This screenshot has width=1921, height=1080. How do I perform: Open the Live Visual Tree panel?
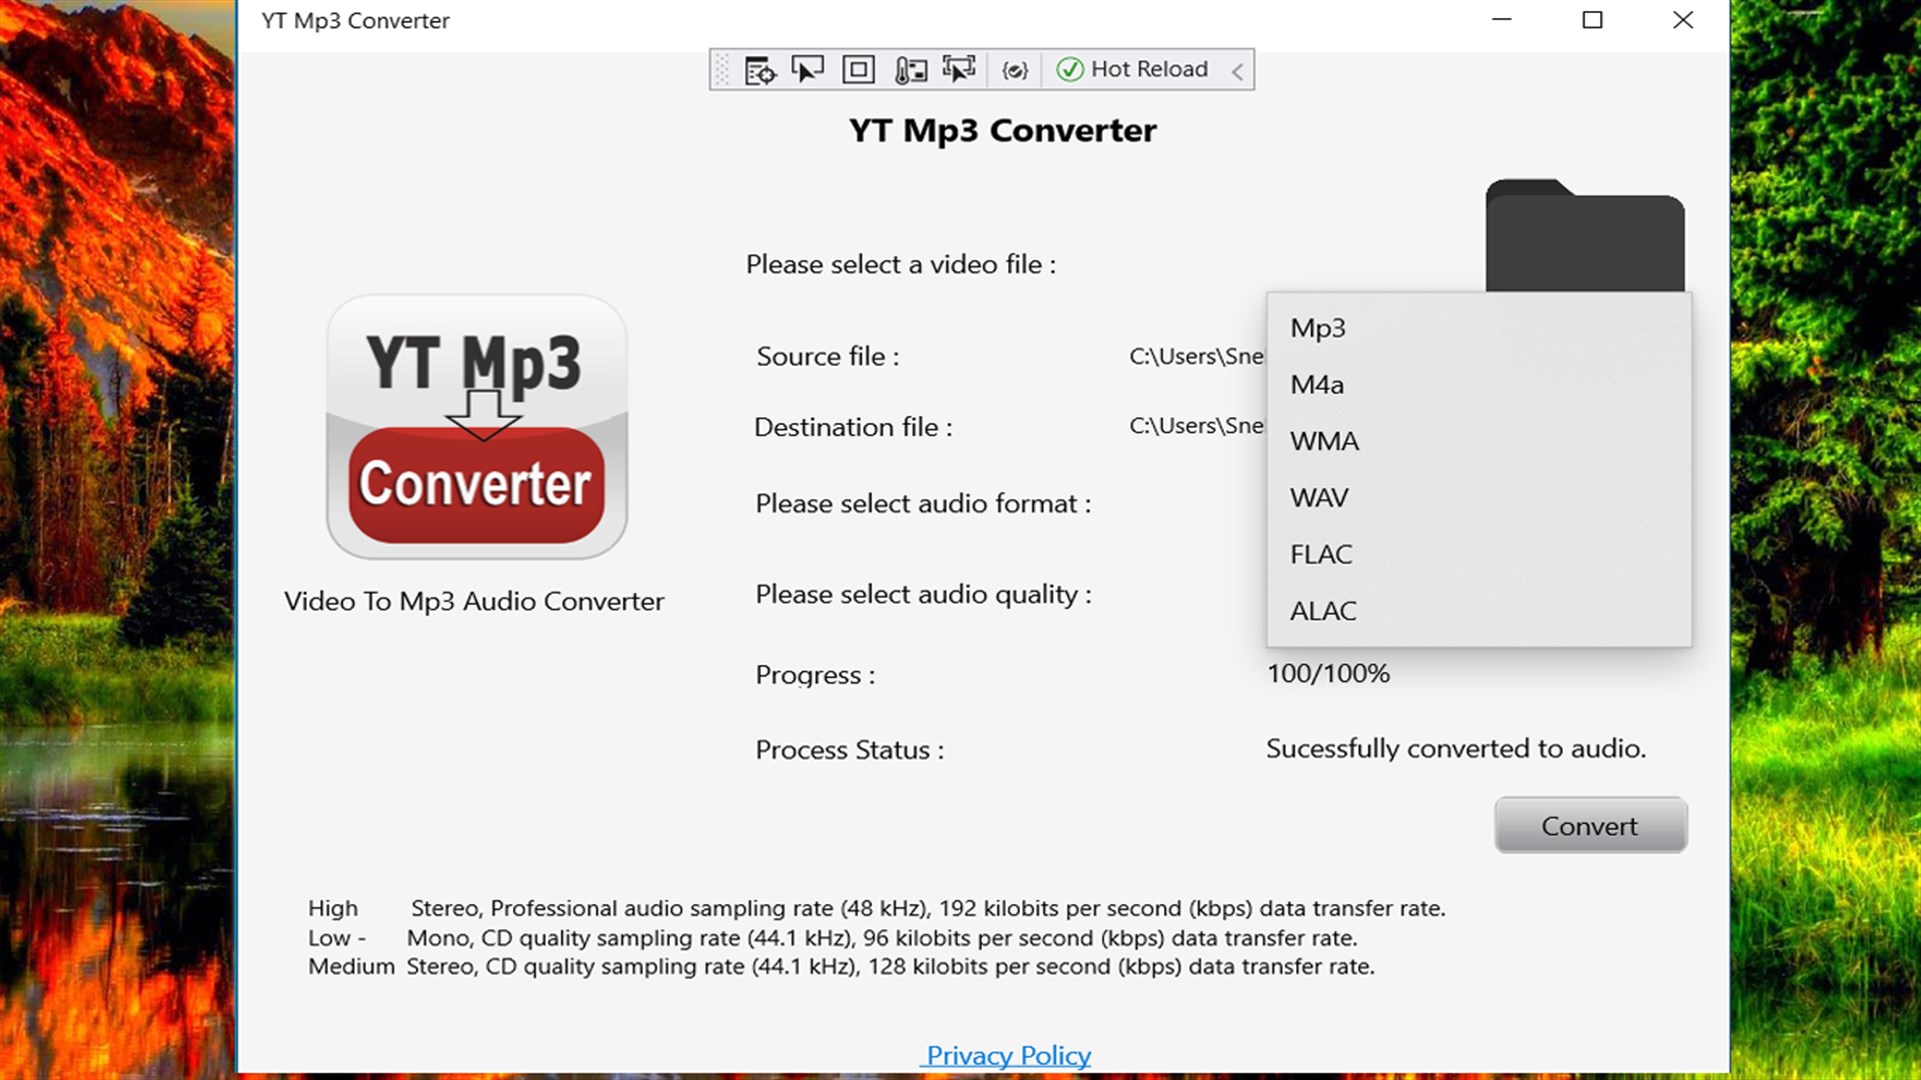point(760,69)
